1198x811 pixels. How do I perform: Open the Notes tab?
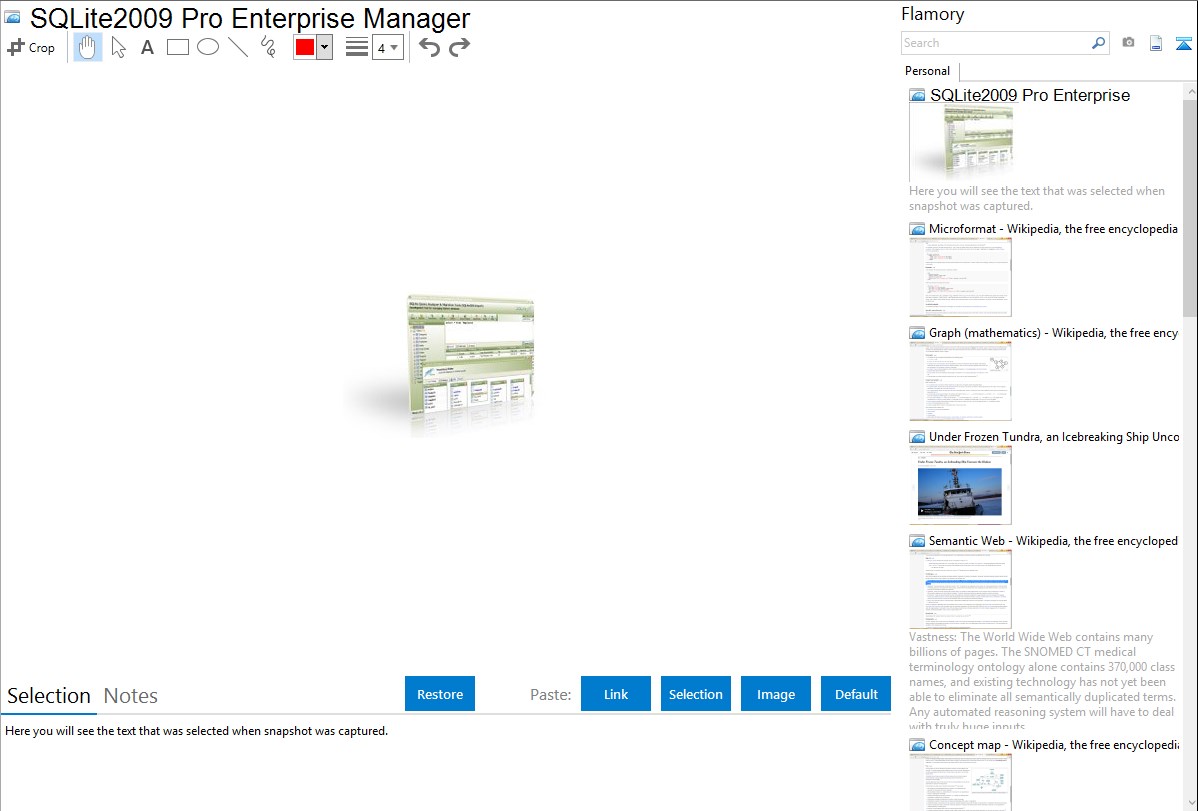tap(131, 696)
